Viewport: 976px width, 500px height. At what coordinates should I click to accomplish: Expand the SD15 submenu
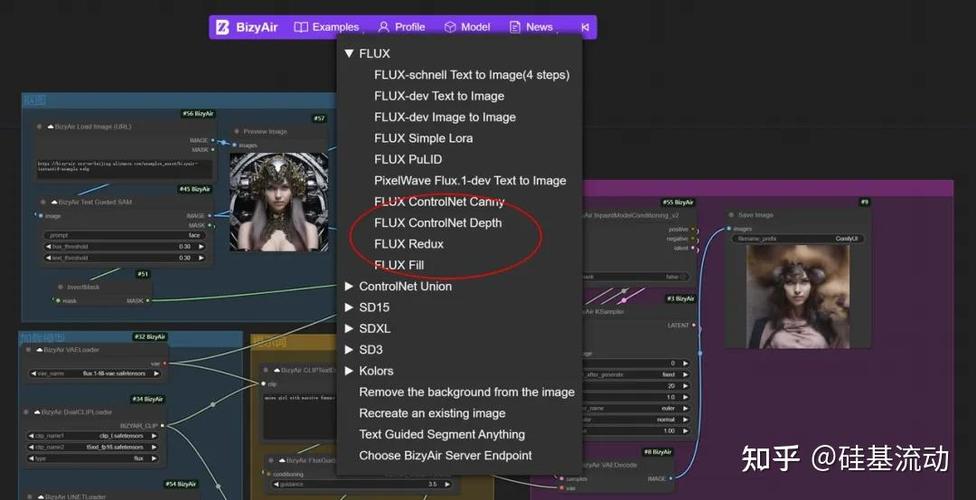click(349, 308)
